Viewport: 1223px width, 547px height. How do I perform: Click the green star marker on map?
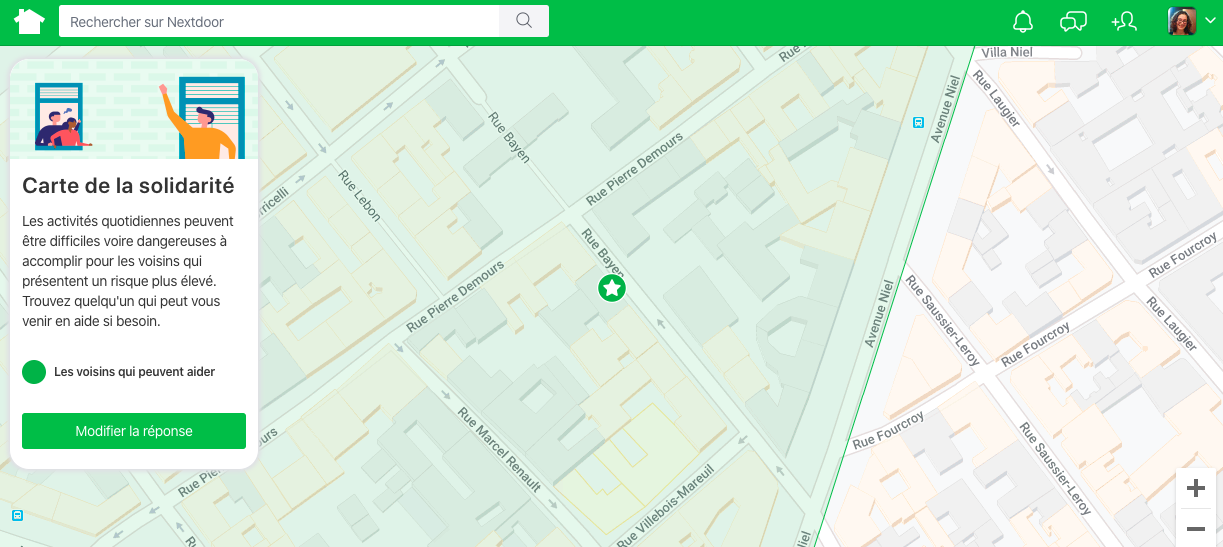pyautogui.click(x=612, y=289)
